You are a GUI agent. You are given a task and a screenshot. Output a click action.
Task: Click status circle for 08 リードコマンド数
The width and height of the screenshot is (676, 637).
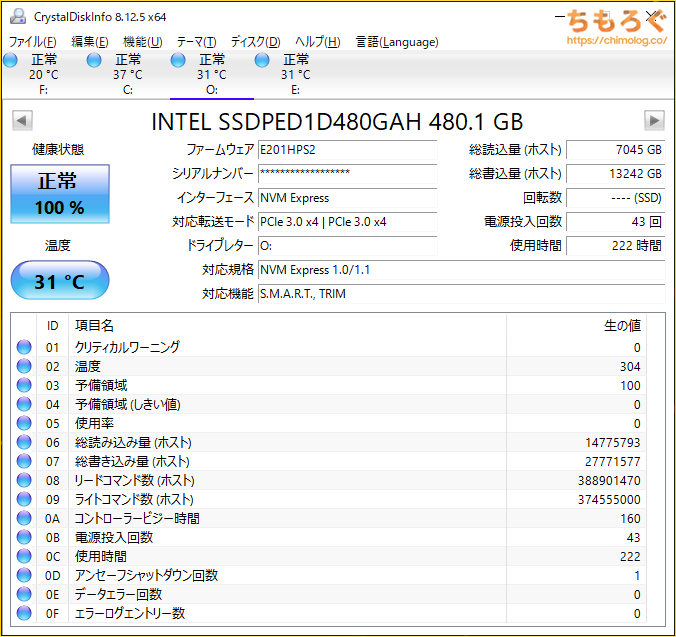pos(24,480)
